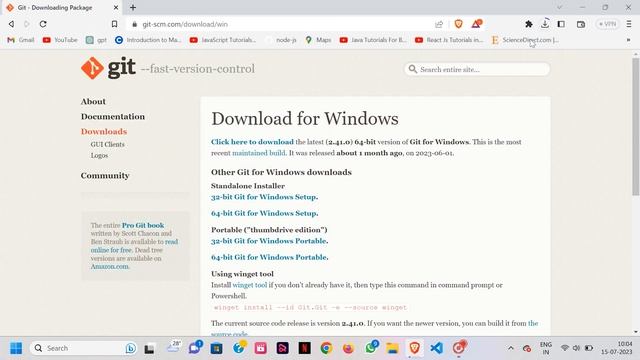Image resolution: width=640 pixels, height=360 pixels.
Task: Open the Windows Start button
Action: pyautogui.click(x=16, y=348)
